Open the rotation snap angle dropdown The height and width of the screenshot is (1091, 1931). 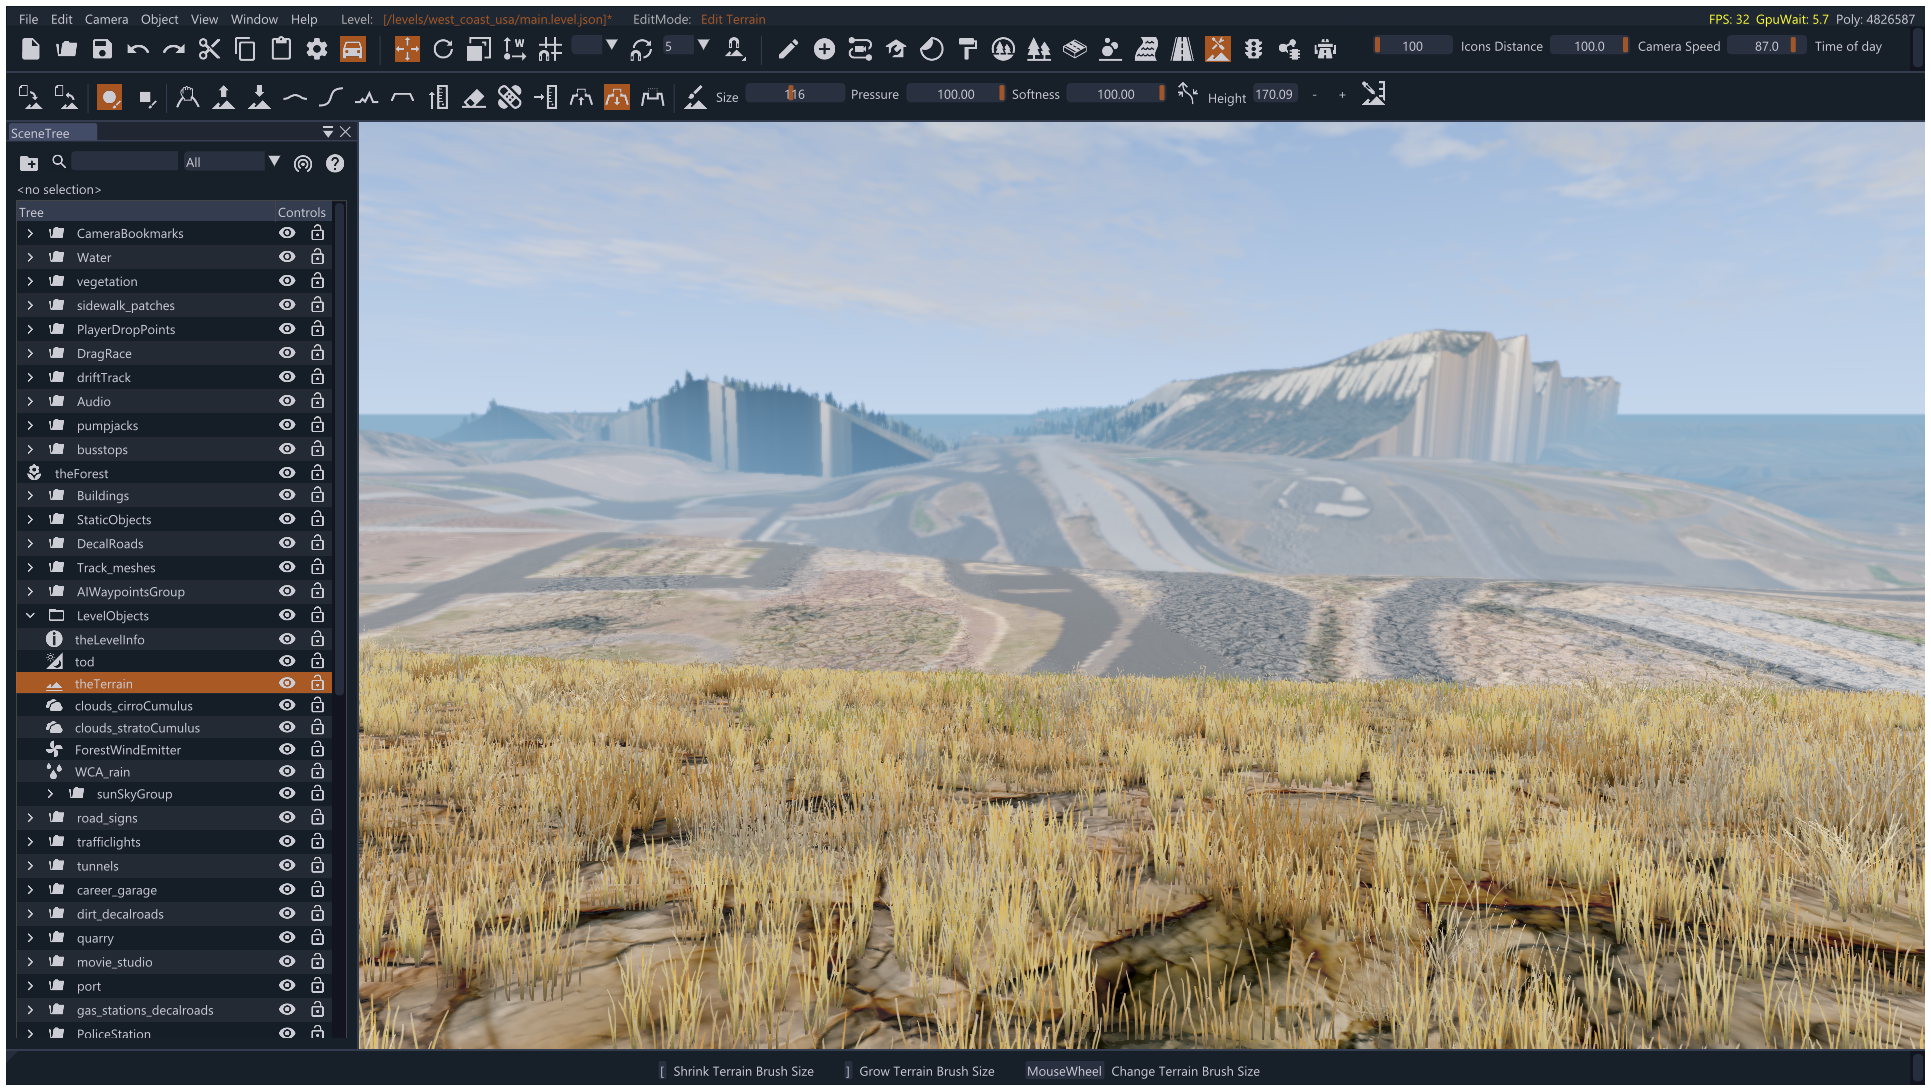tap(703, 46)
